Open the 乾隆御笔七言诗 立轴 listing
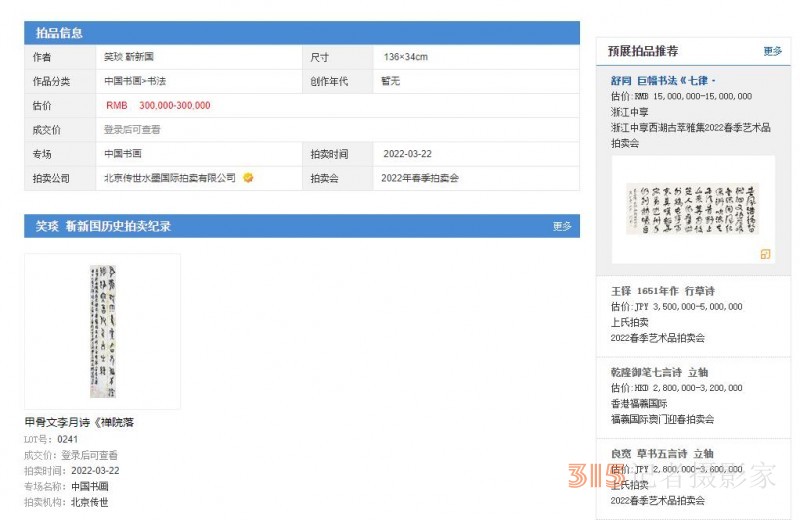800x520 pixels. 661,372
